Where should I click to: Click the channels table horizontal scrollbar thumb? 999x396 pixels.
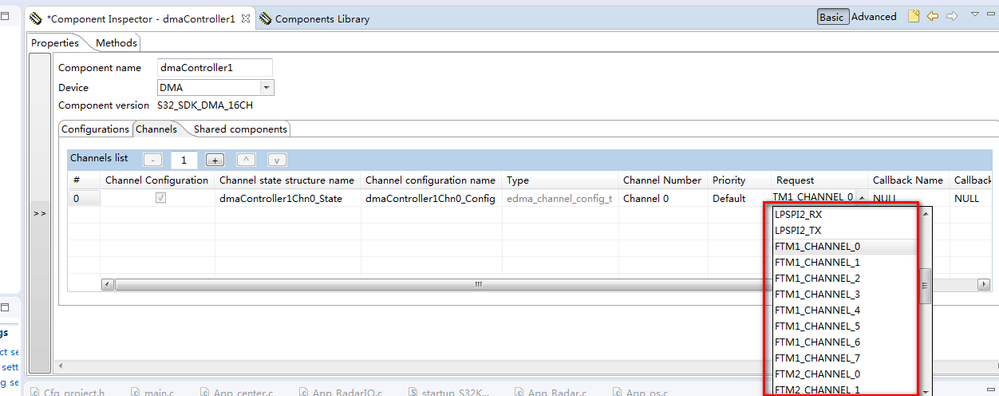click(x=479, y=284)
